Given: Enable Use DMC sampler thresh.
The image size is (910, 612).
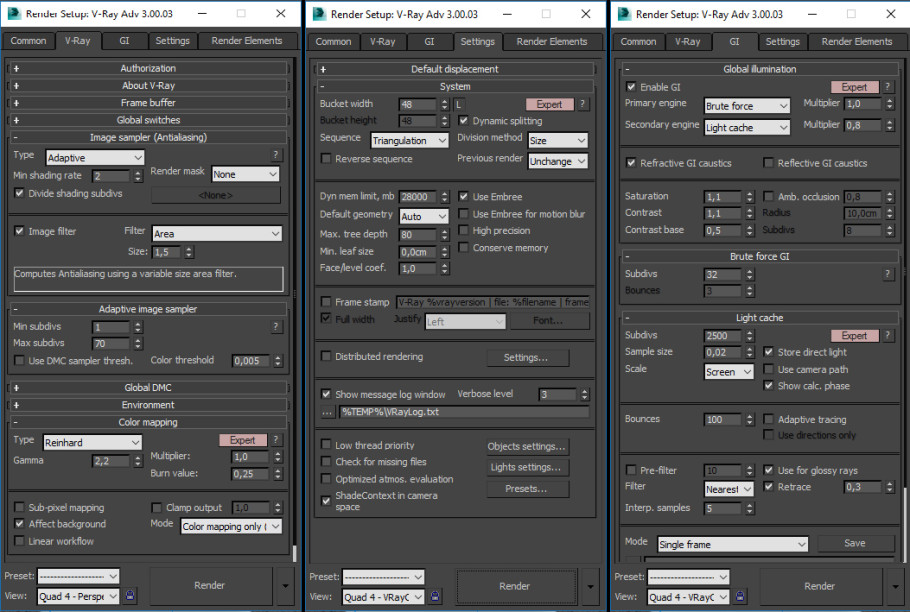Looking at the screenshot, I should tap(19, 360).
